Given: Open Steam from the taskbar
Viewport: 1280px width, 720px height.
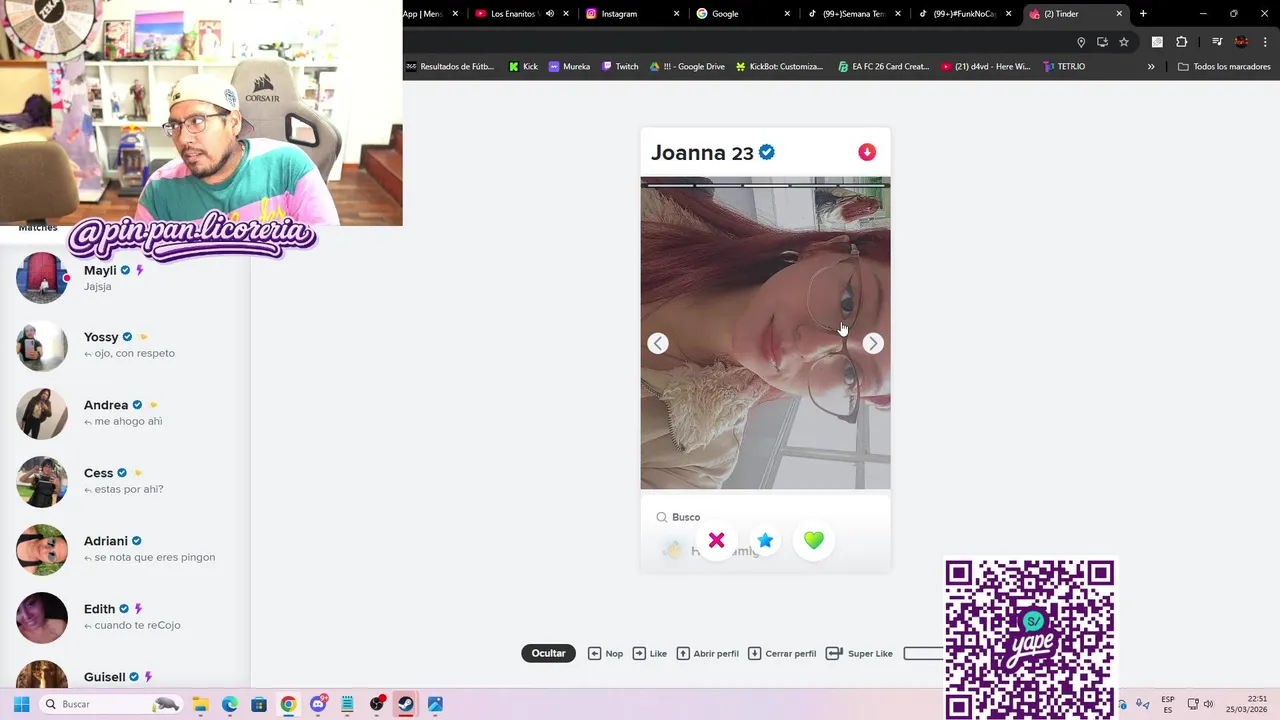Looking at the screenshot, I should (x=406, y=704).
